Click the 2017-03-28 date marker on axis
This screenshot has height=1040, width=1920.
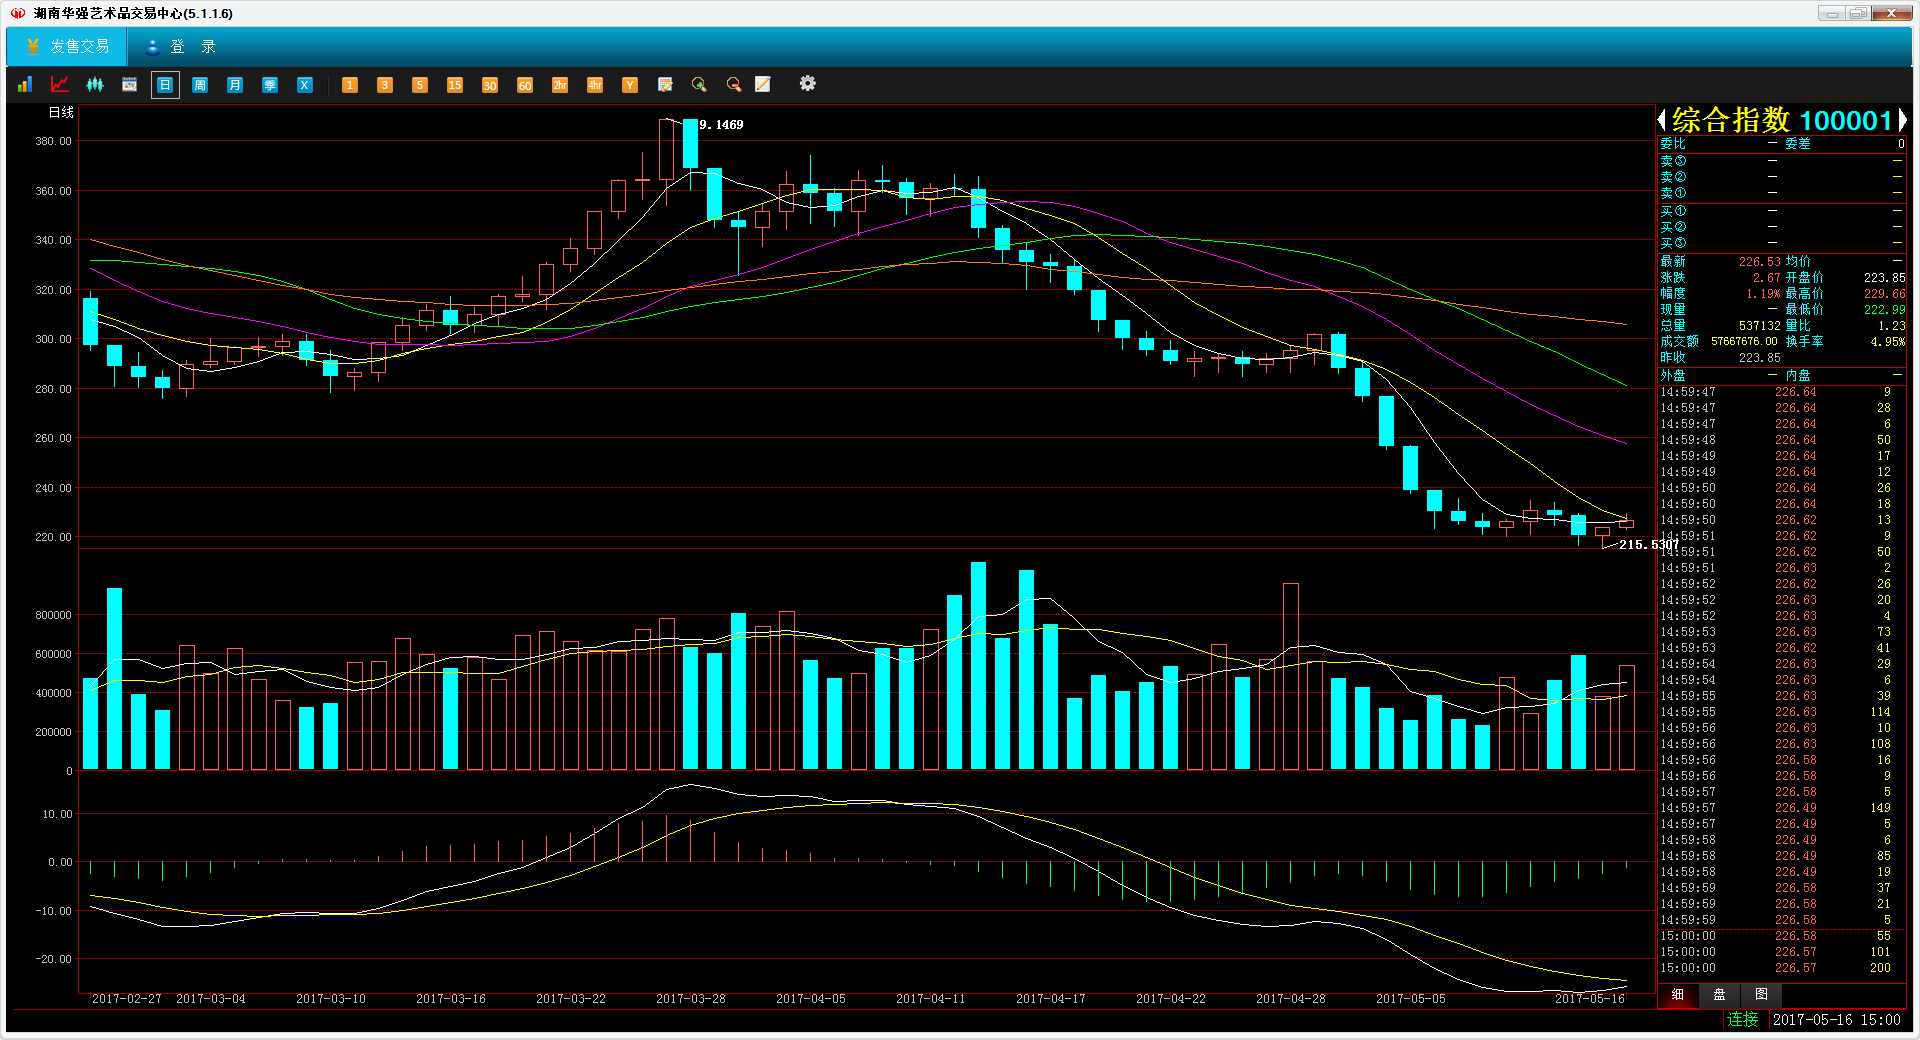click(x=690, y=999)
